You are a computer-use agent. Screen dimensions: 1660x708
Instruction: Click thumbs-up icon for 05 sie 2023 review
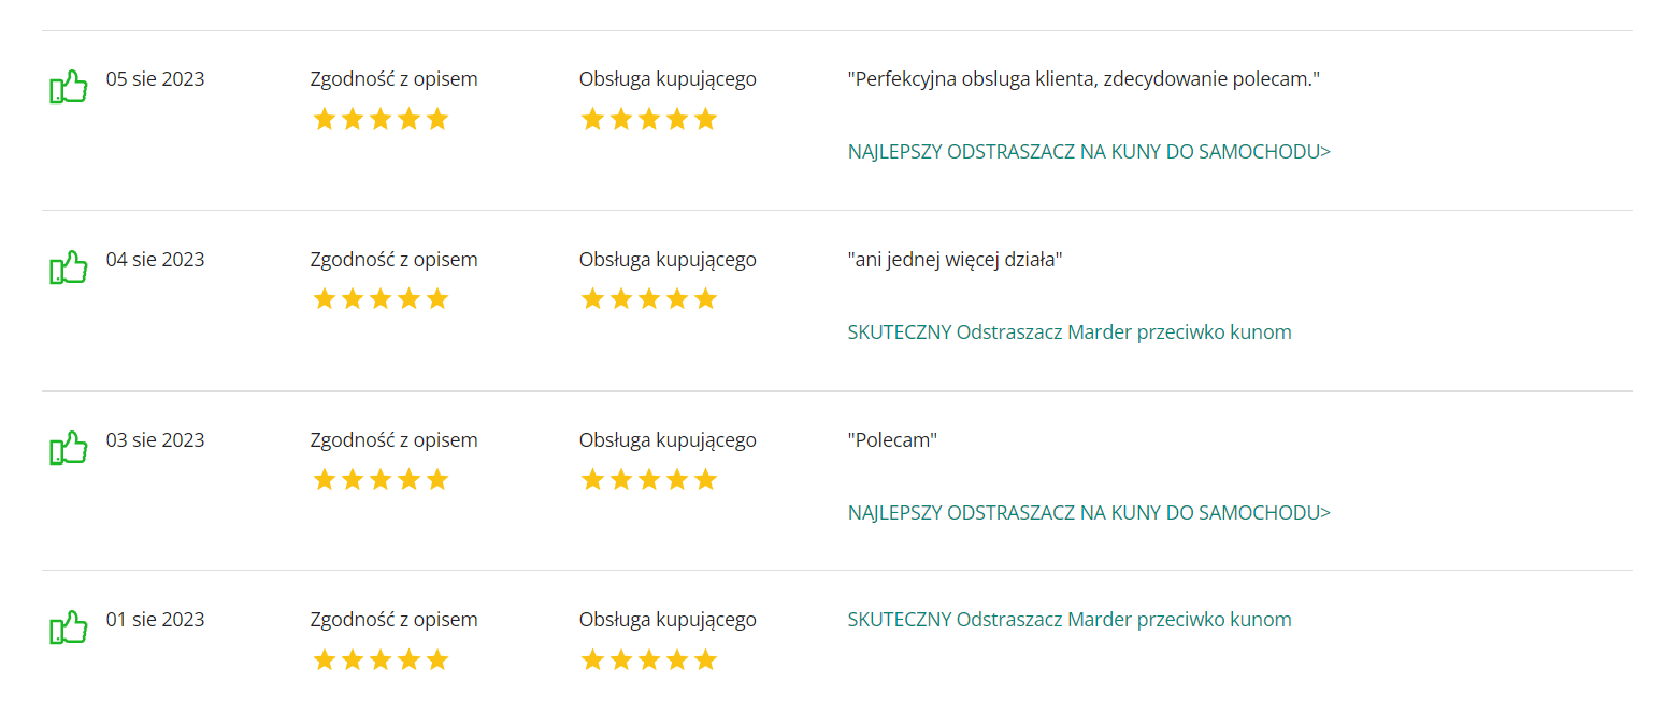tap(68, 87)
